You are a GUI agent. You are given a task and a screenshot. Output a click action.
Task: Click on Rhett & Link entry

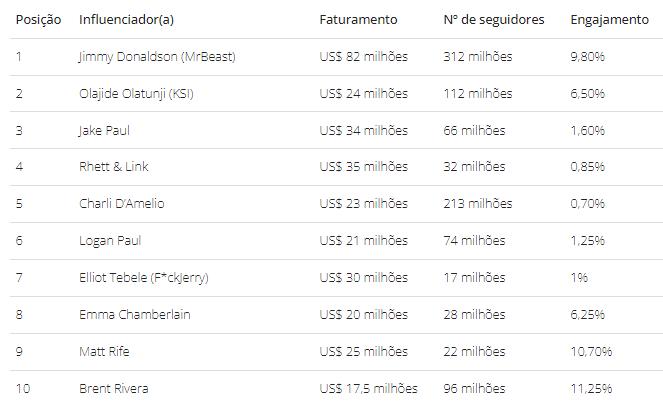(113, 167)
